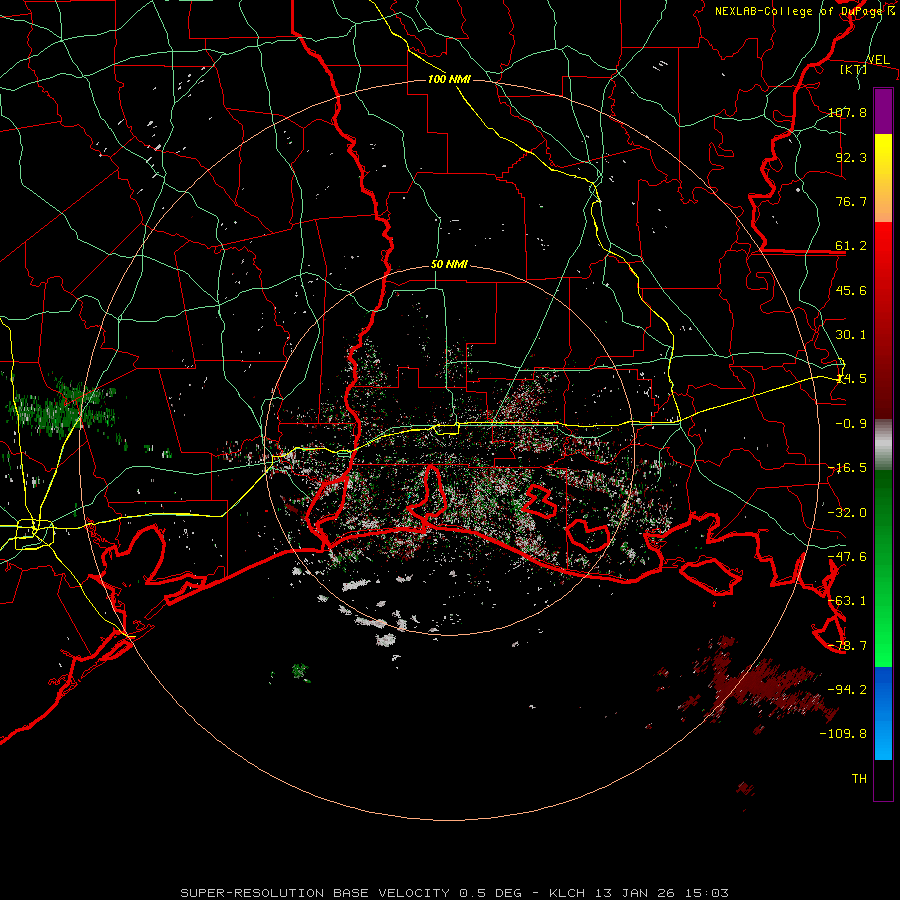This screenshot has width=900, height=900.
Task: Click the 30.1 velocity scale value
Action: click(x=851, y=335)
